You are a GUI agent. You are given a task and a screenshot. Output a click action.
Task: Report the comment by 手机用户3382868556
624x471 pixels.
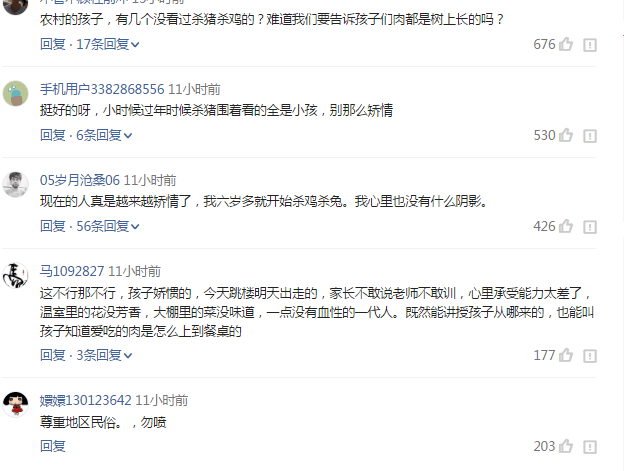click(x=590, y=136)
